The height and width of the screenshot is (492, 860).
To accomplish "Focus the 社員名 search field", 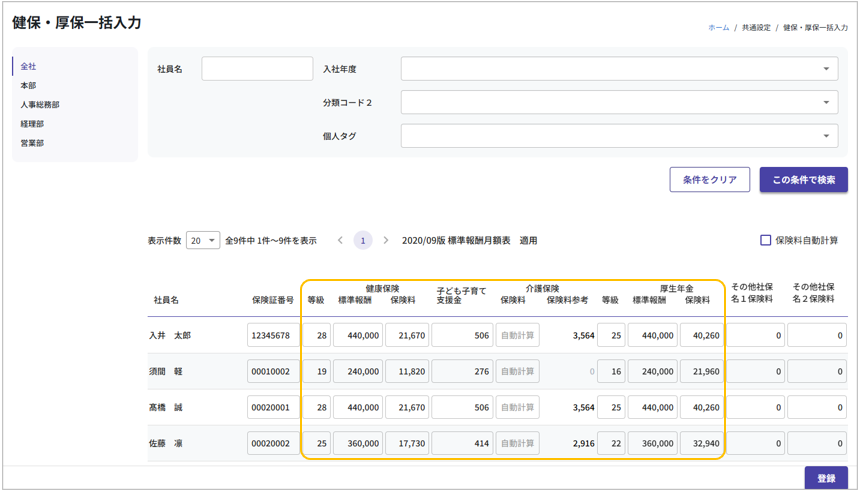I will [x=257, y=69].
